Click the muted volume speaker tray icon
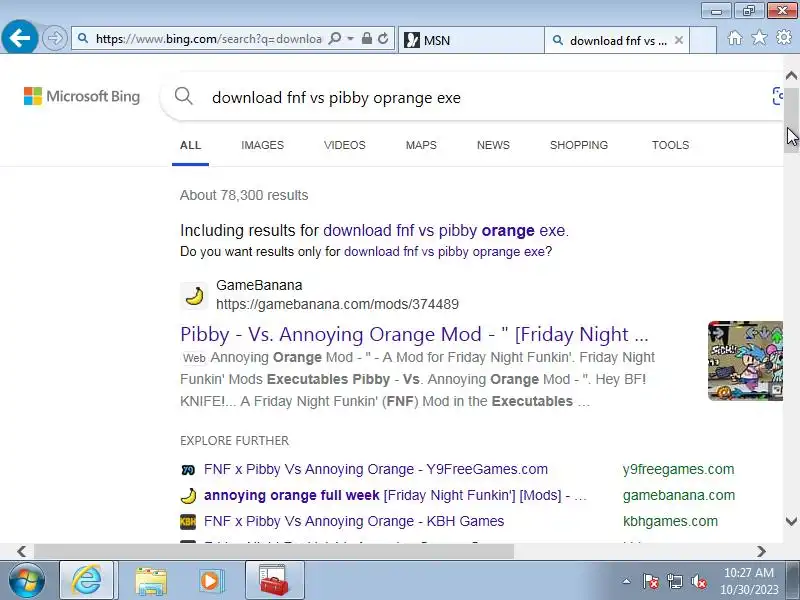 [698, 581]
